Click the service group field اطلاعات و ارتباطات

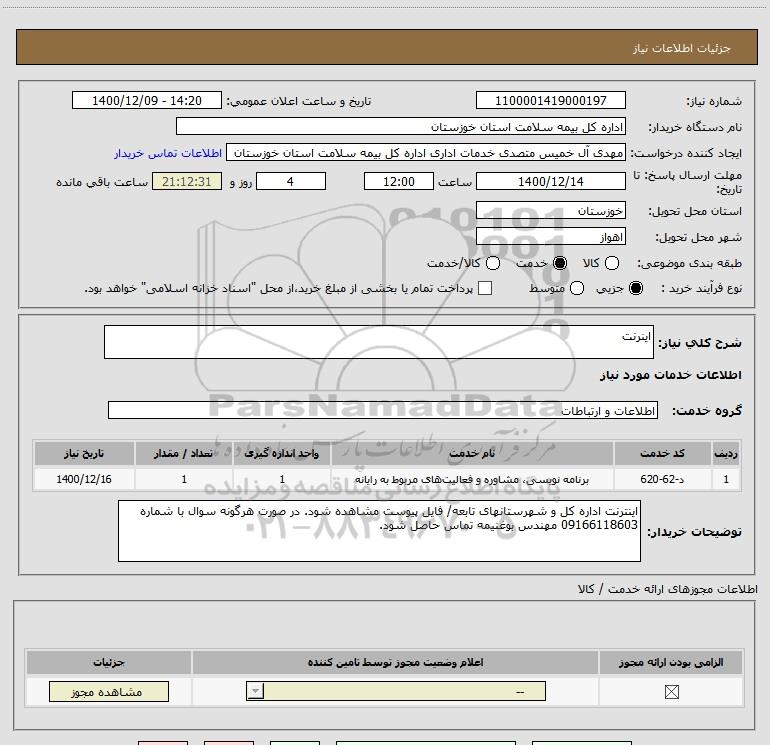point(383,410)
